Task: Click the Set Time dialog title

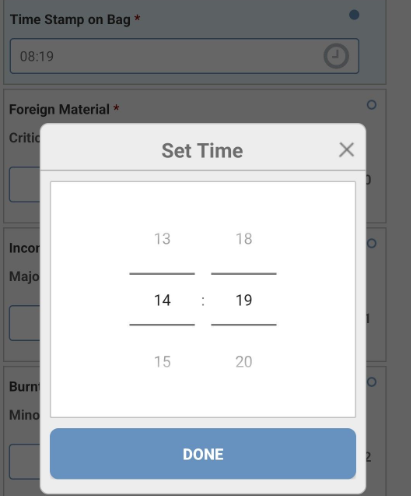Action: click(202, 151)
